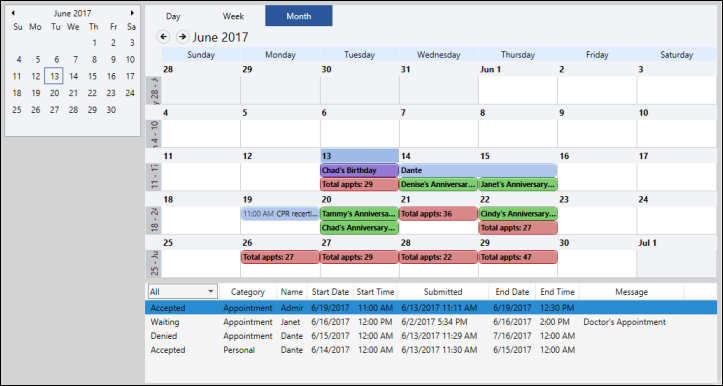723x386 pixels.
Task: Click the Wednesday column header
Action: [439, 54]
